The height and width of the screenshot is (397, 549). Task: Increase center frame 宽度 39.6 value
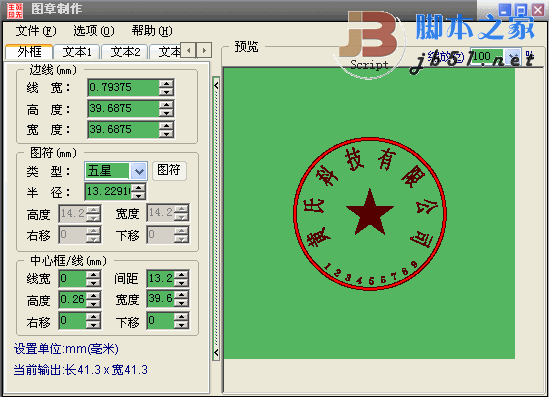tap(181, 295)
